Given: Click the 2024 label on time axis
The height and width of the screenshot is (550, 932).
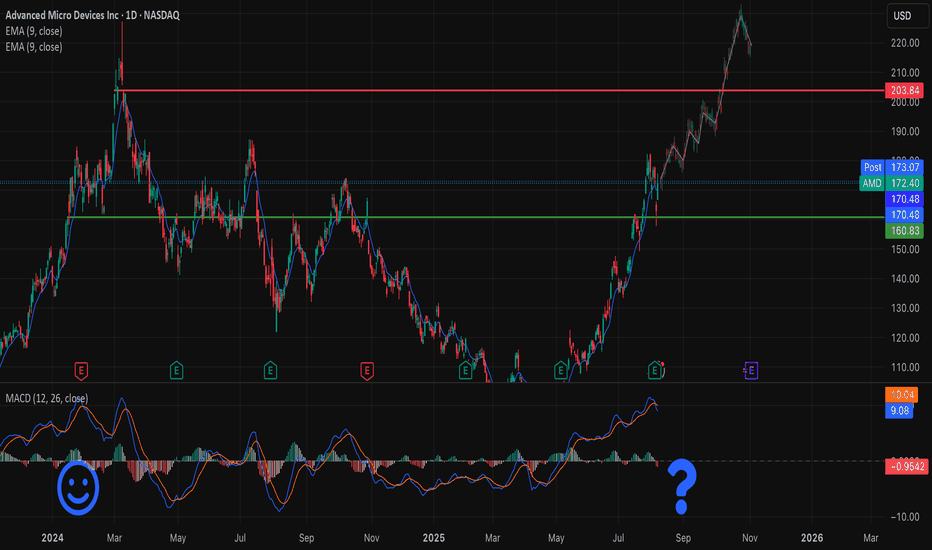Looking at the screenshot, I should pyautogui.click(x=52, y=538).
